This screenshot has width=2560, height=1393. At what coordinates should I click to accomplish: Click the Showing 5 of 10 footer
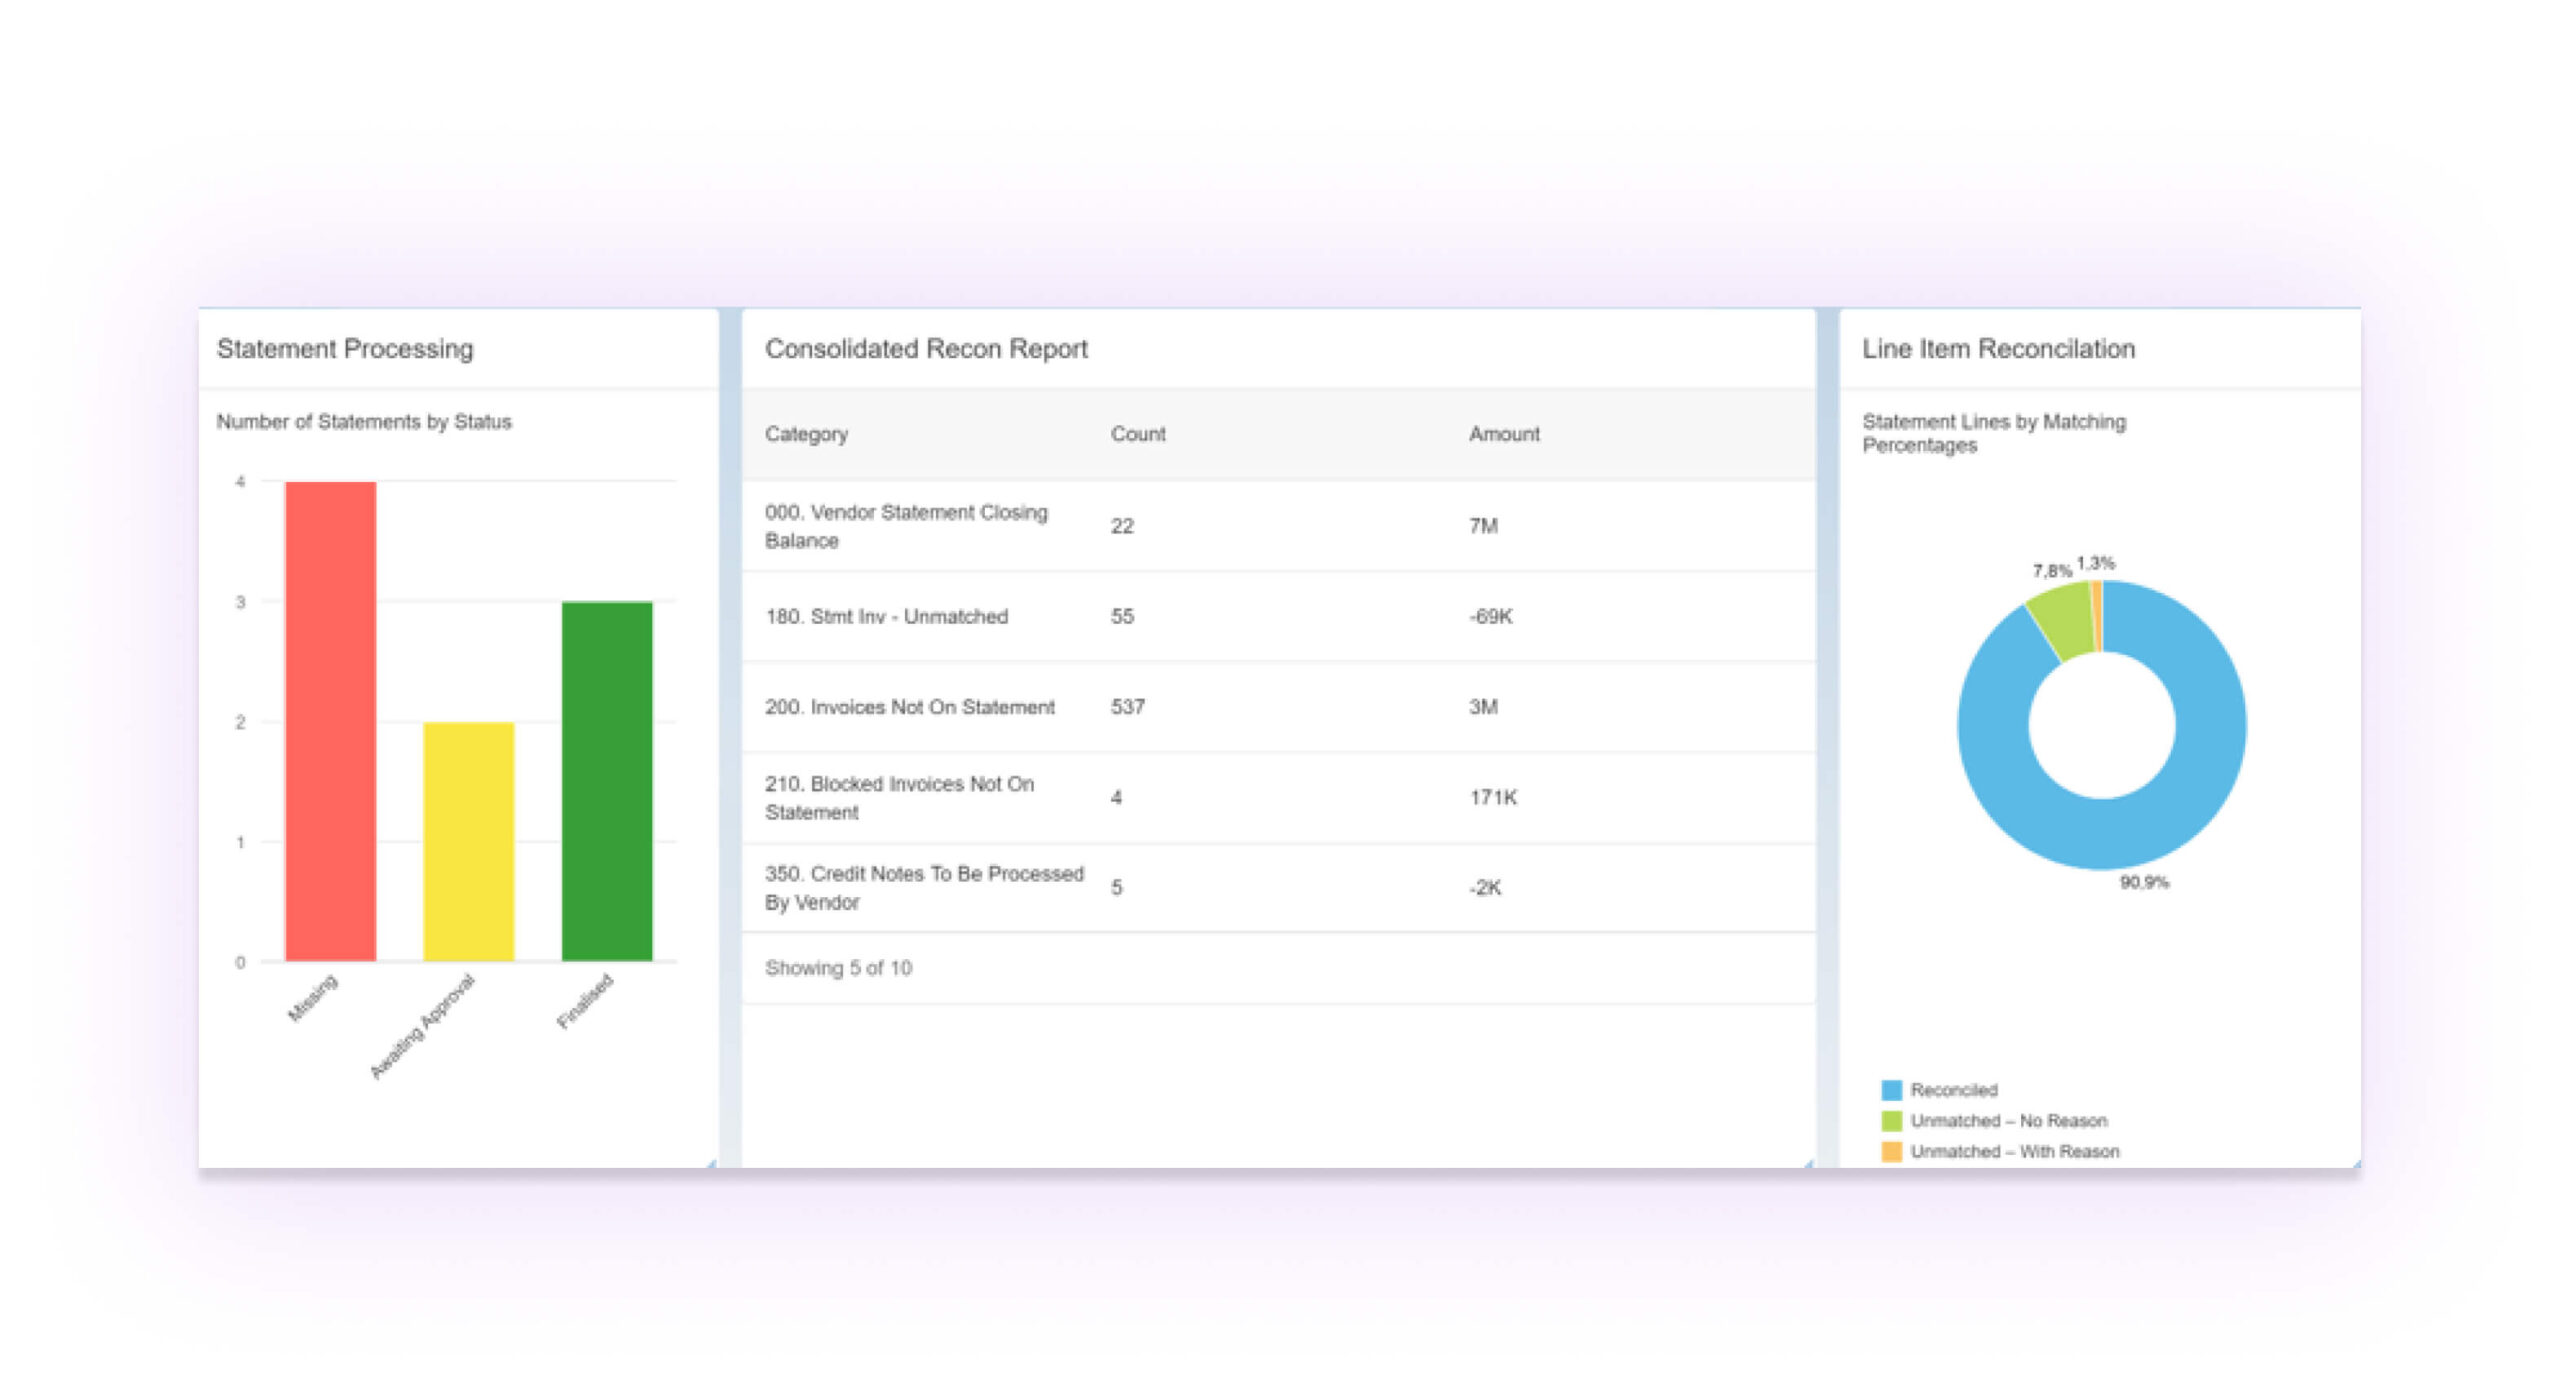click(838, 968)
